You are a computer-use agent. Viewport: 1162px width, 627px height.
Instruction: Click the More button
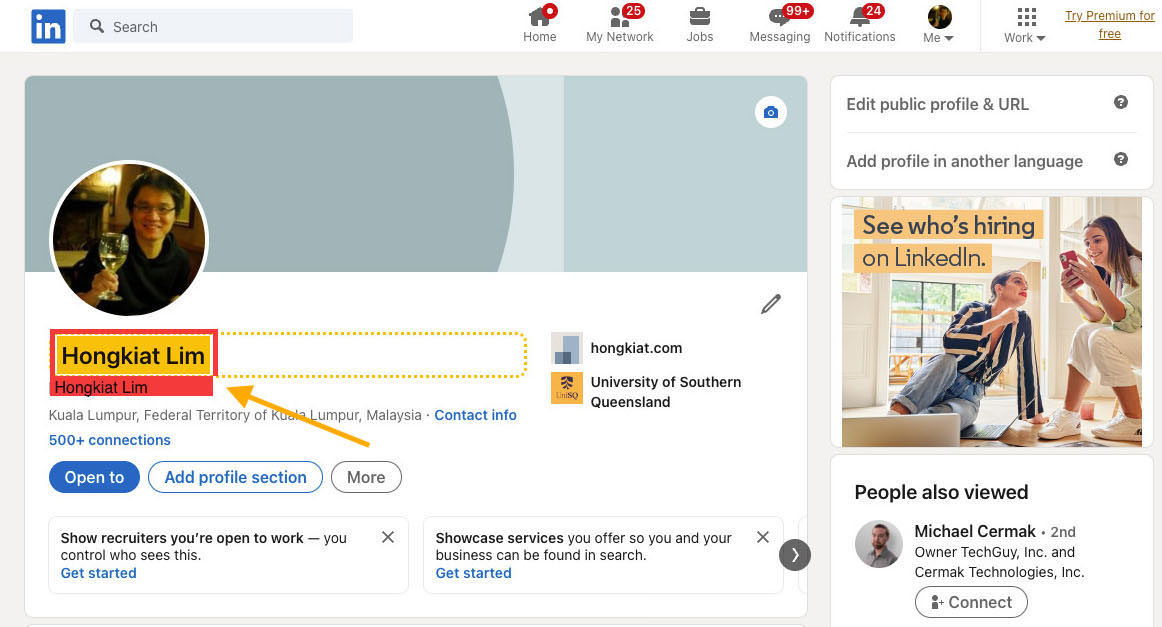point(366,477)
